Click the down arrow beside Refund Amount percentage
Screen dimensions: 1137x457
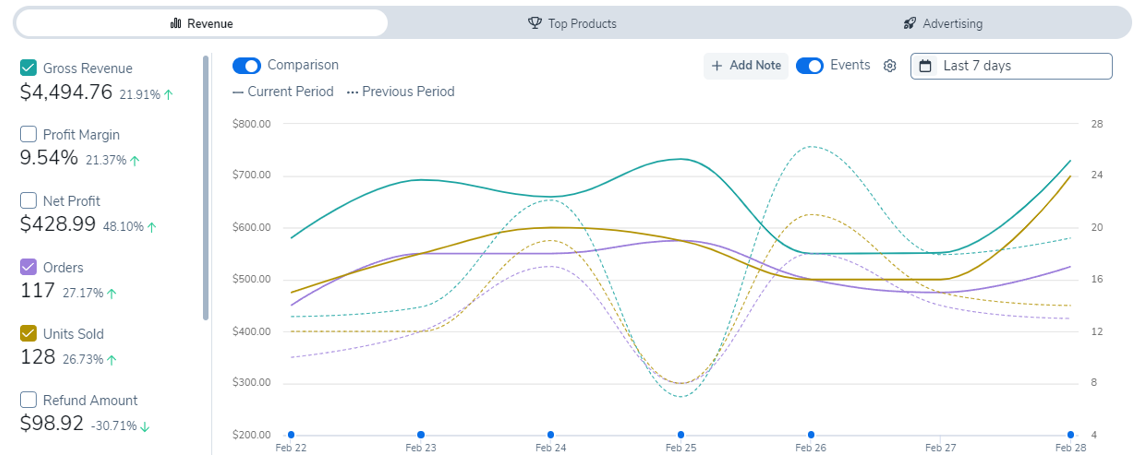coord(145,426)
